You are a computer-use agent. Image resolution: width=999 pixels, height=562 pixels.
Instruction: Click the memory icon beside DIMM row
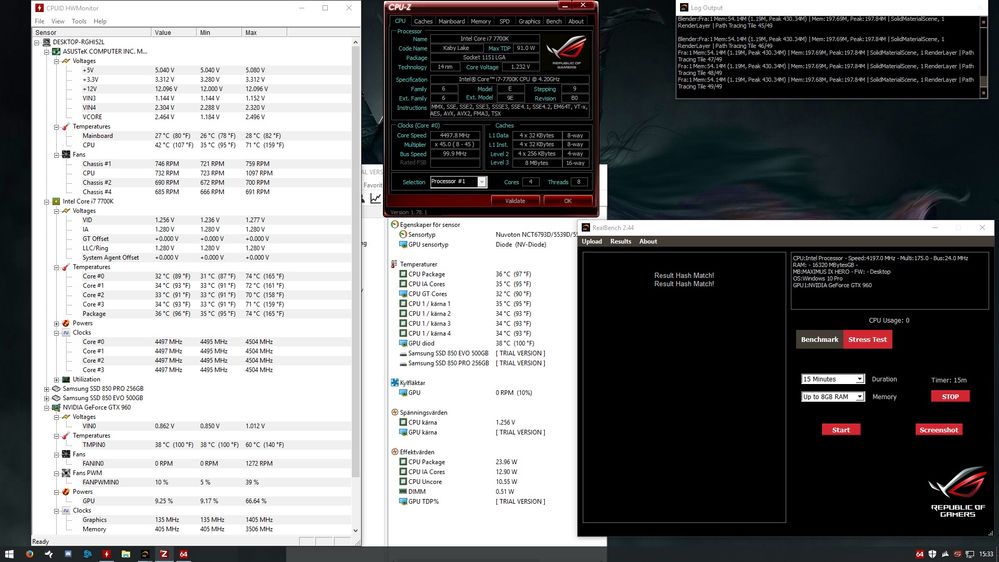403,491
